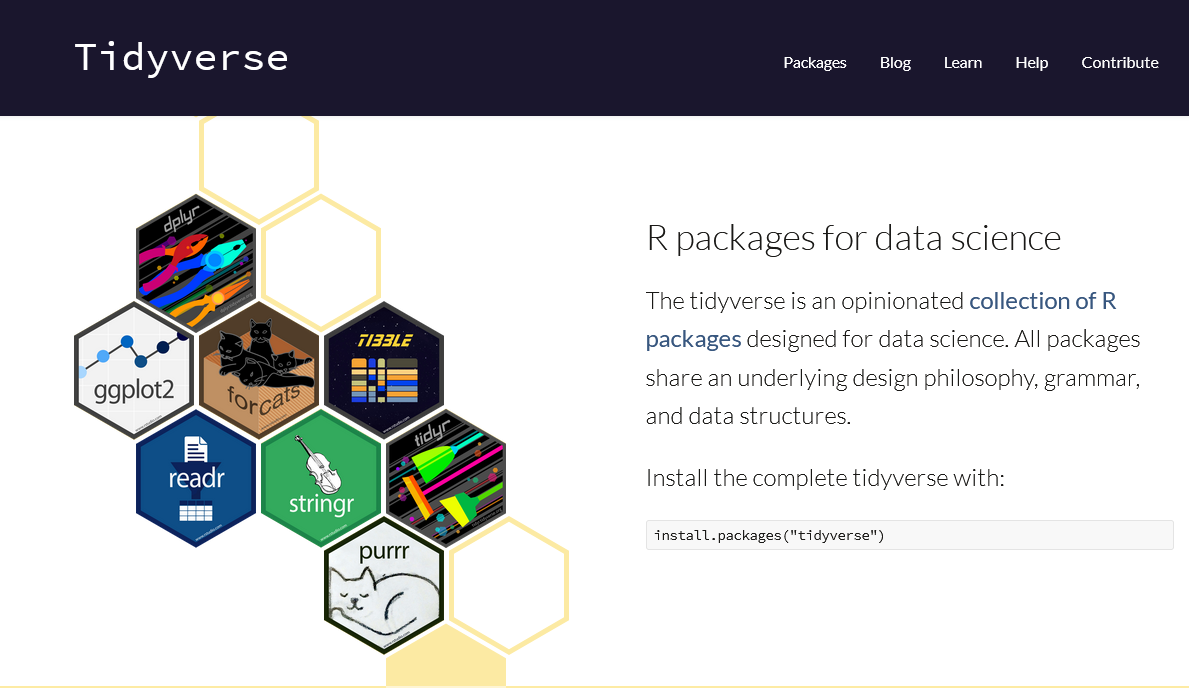Viewport: 1189px width, 688px height.
Task: Open the Blog navigation link
Action: click(895, 62)
